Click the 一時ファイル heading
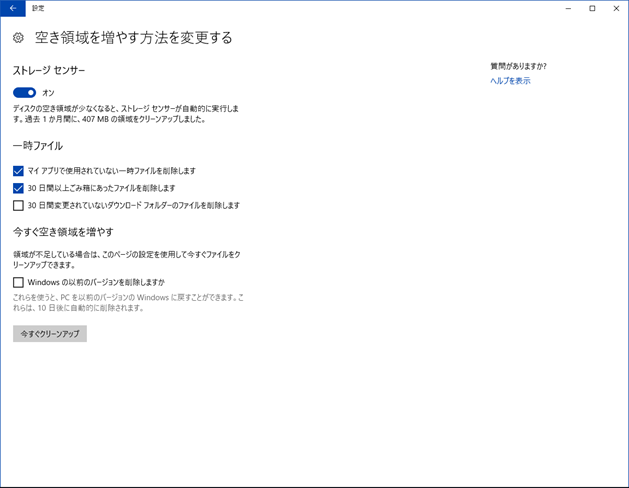The height and width of the screenshot is (488, 629). 38,146
